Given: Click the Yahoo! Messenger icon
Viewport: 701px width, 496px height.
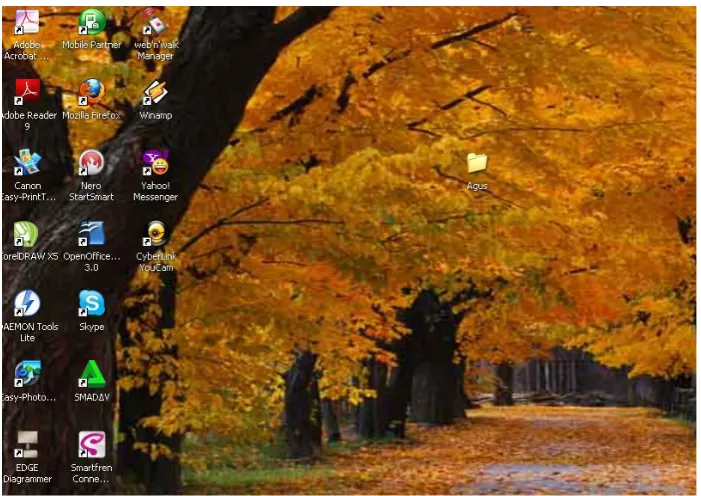Looking at the screenshot, I should [x=156, y=162].
